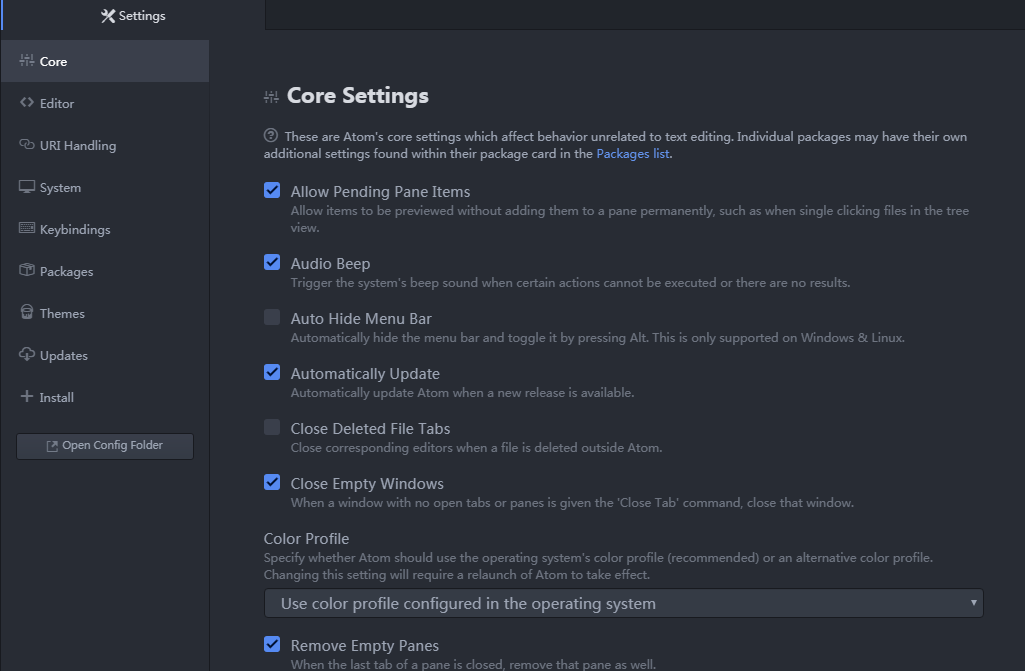The image size is (1025, 671).
Task: Click the Keybindings keyboard icon
Action: pos(26,228)
